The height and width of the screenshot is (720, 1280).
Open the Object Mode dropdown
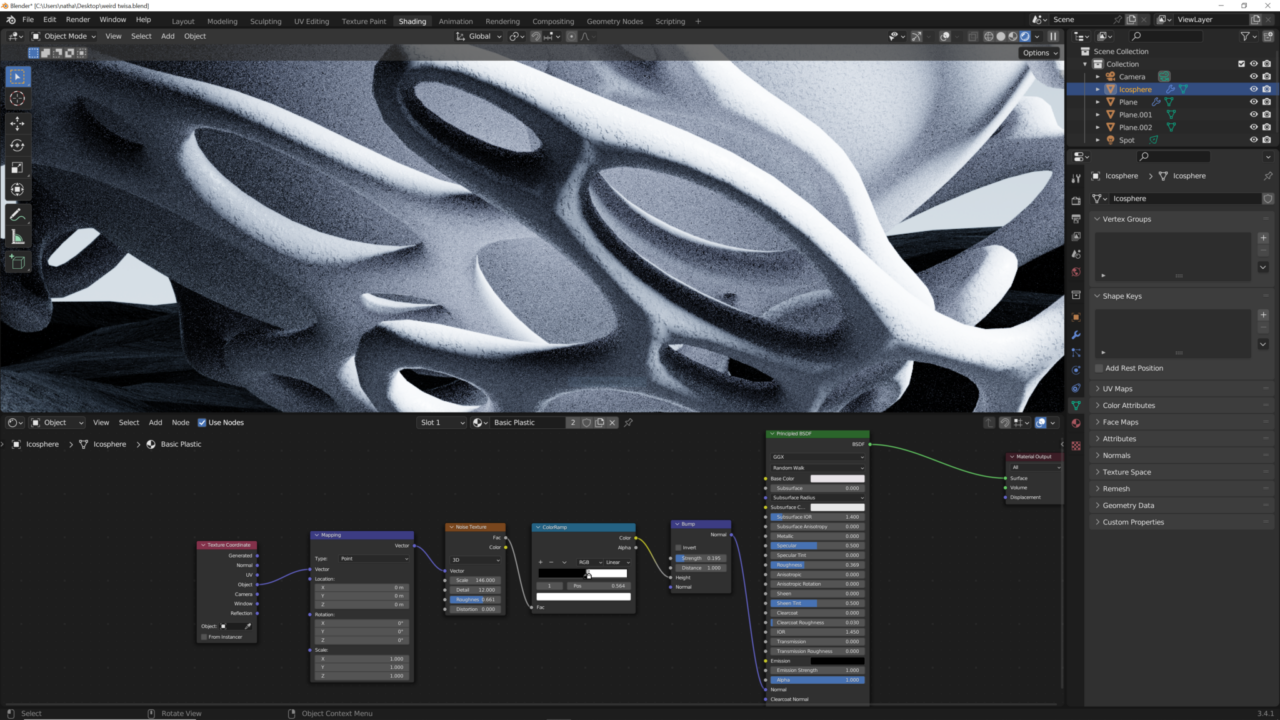pos(63,36)
